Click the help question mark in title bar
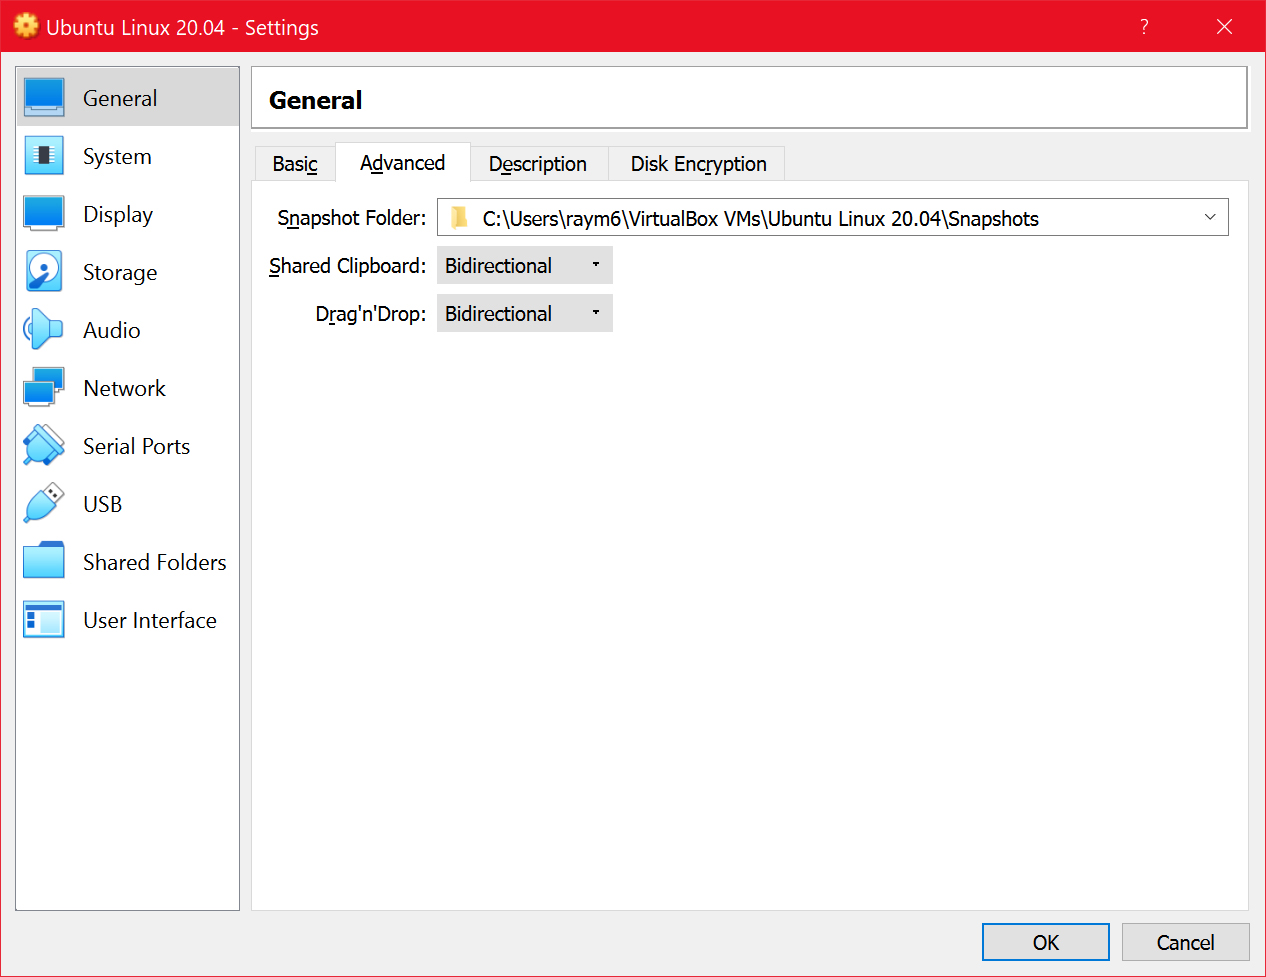 click(1144, 27)
